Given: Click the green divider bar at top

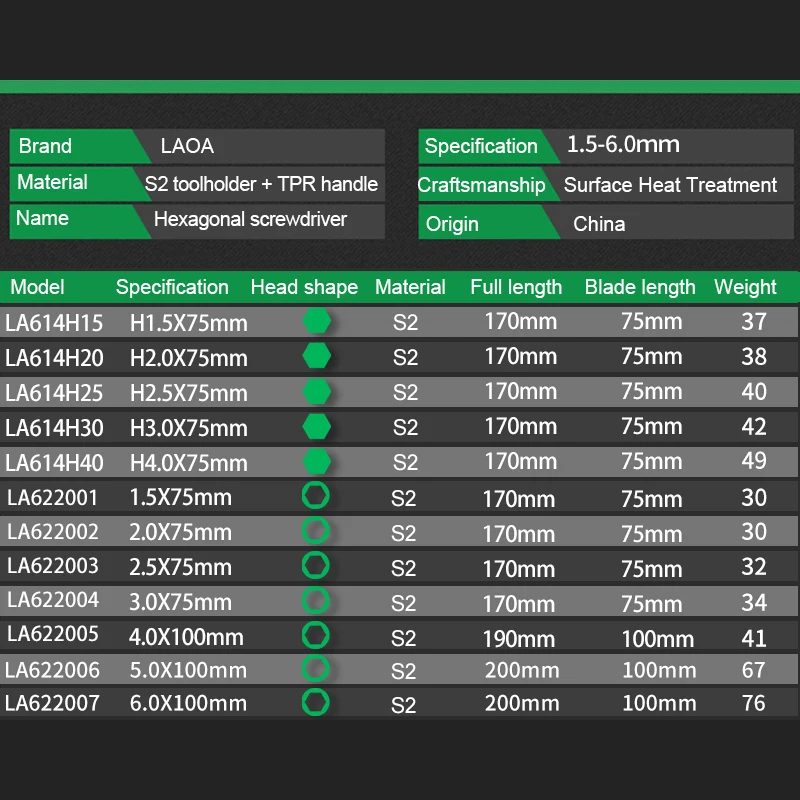Looking at the screenshot, I should (400, 87).
